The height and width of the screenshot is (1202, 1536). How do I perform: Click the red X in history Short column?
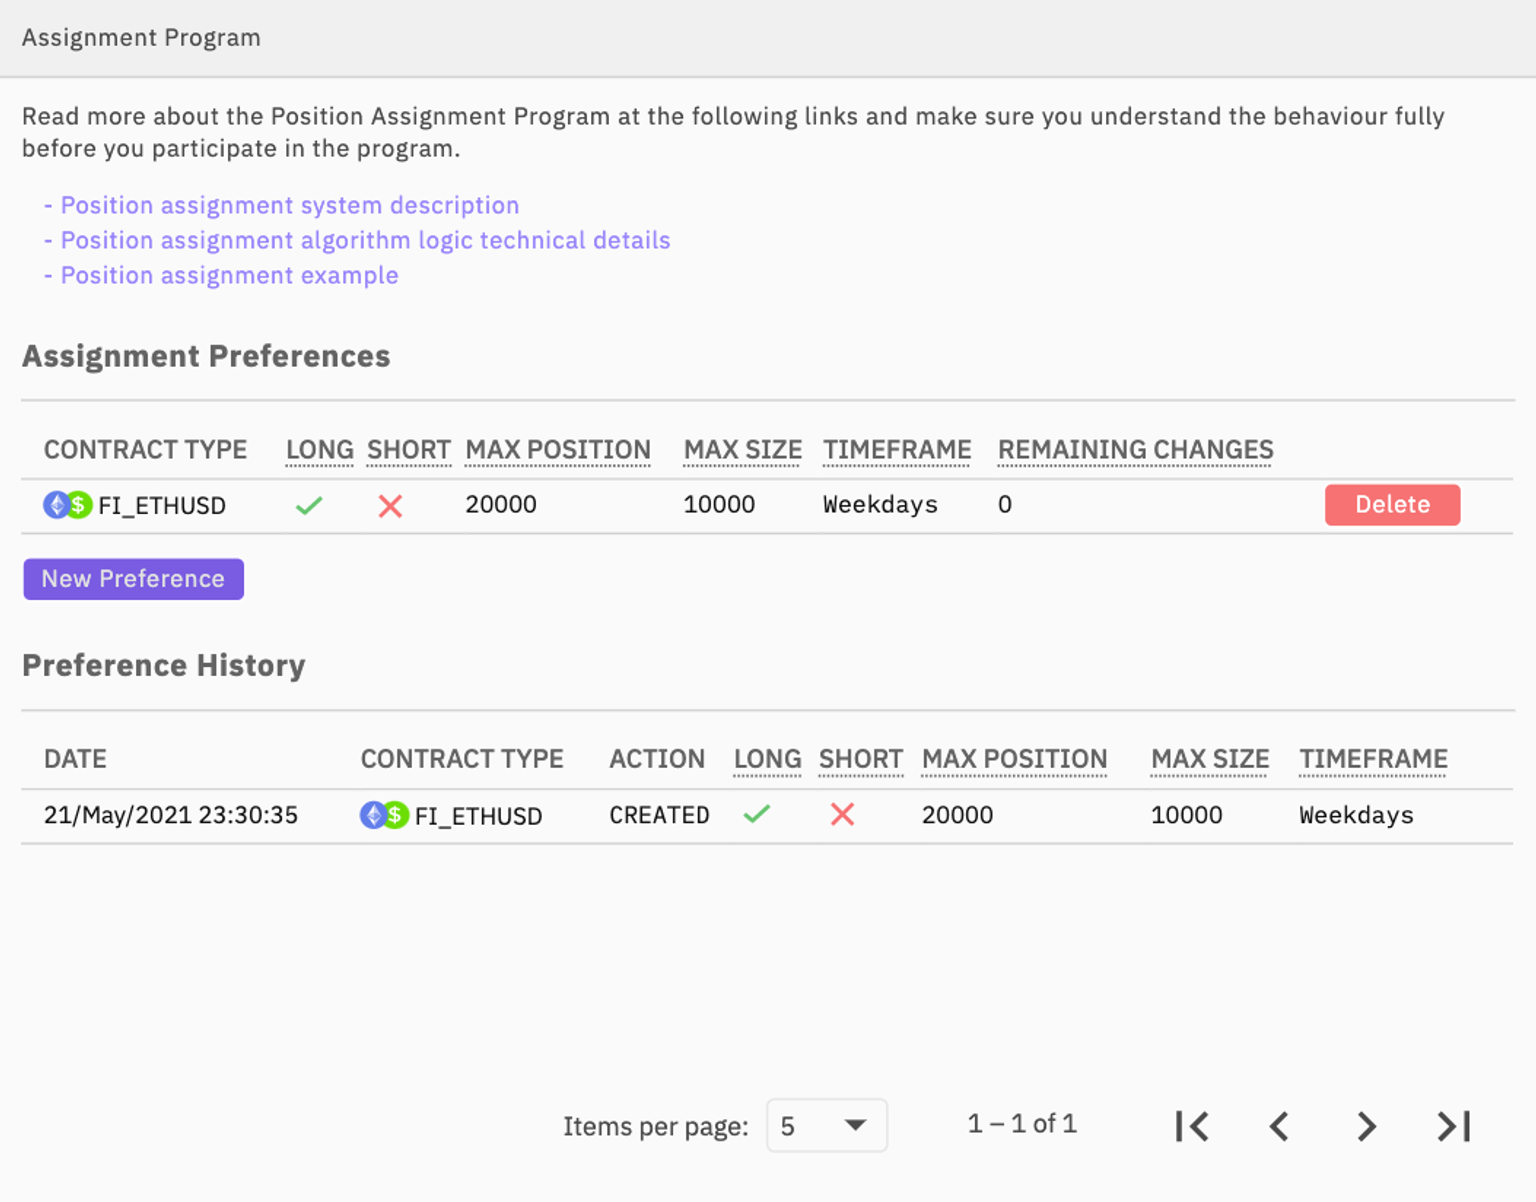tap(841, 814)
